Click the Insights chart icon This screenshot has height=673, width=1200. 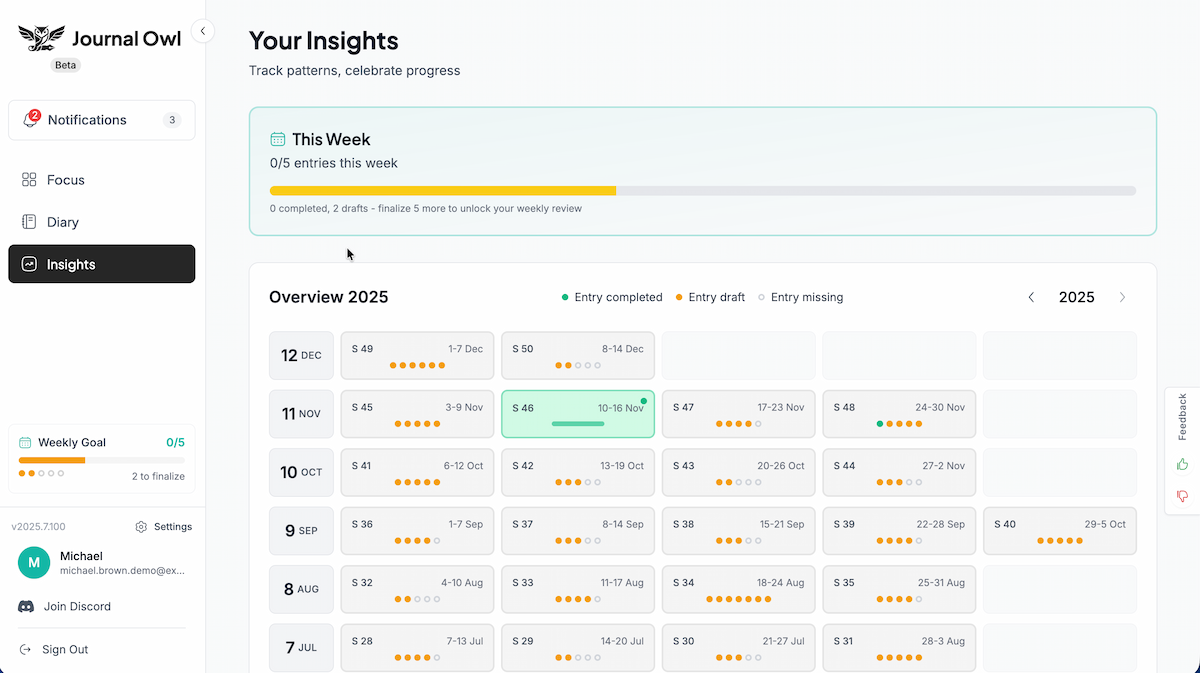tap(28, 264)
